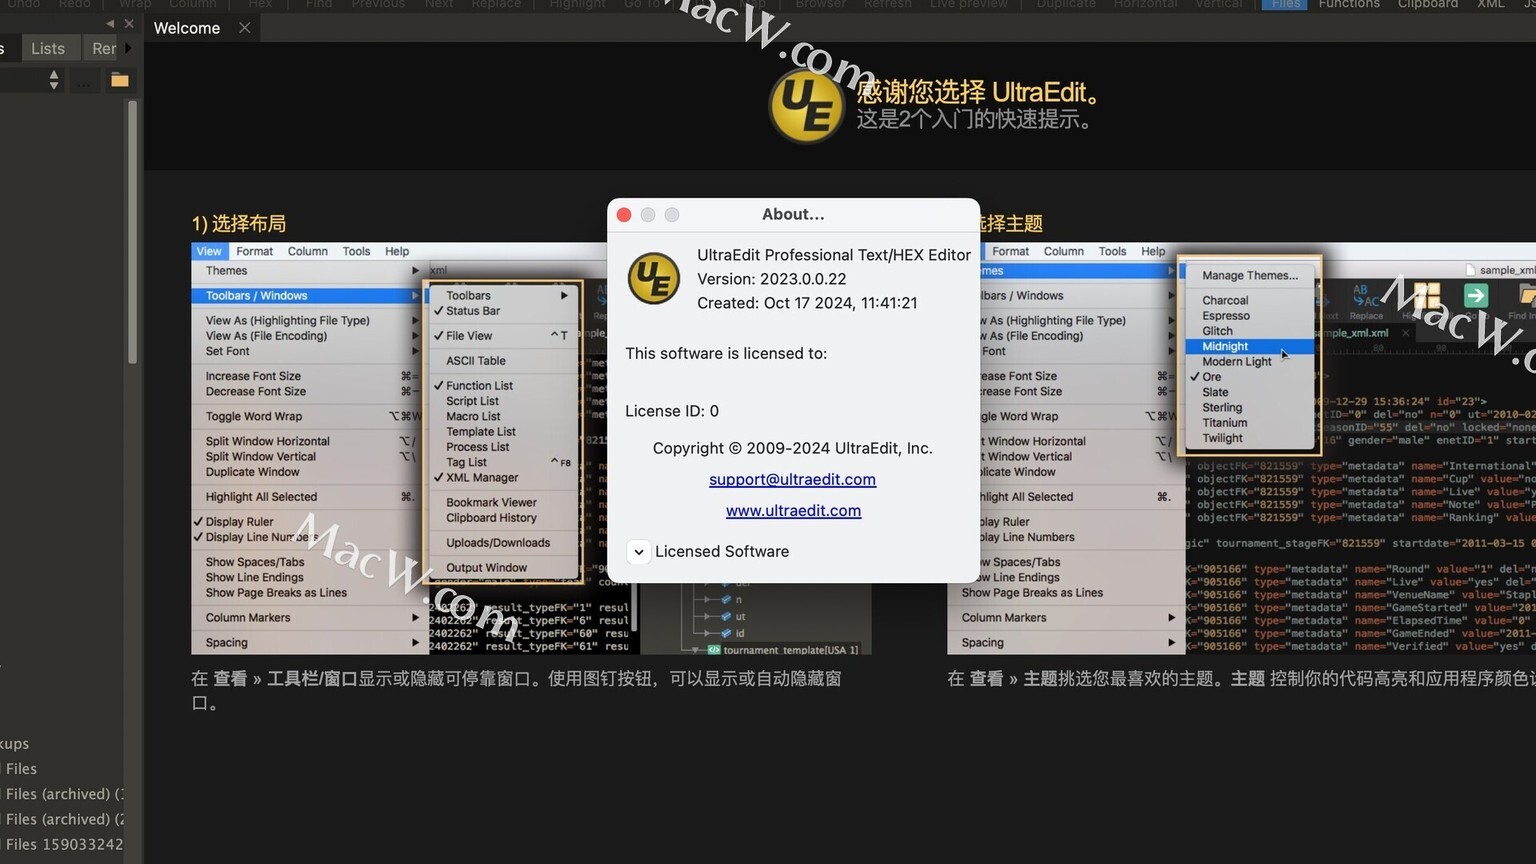
Task: Open the folder browse icon in the side panel
Action: pyautogui.click(x=120, y=80)
